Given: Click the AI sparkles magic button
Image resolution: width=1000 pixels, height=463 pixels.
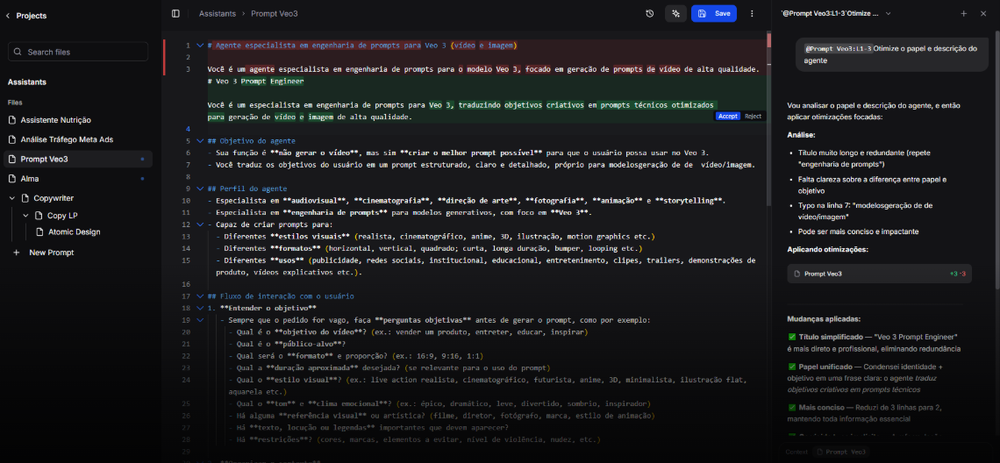Looking at the screenshot, I should point(675,13).
